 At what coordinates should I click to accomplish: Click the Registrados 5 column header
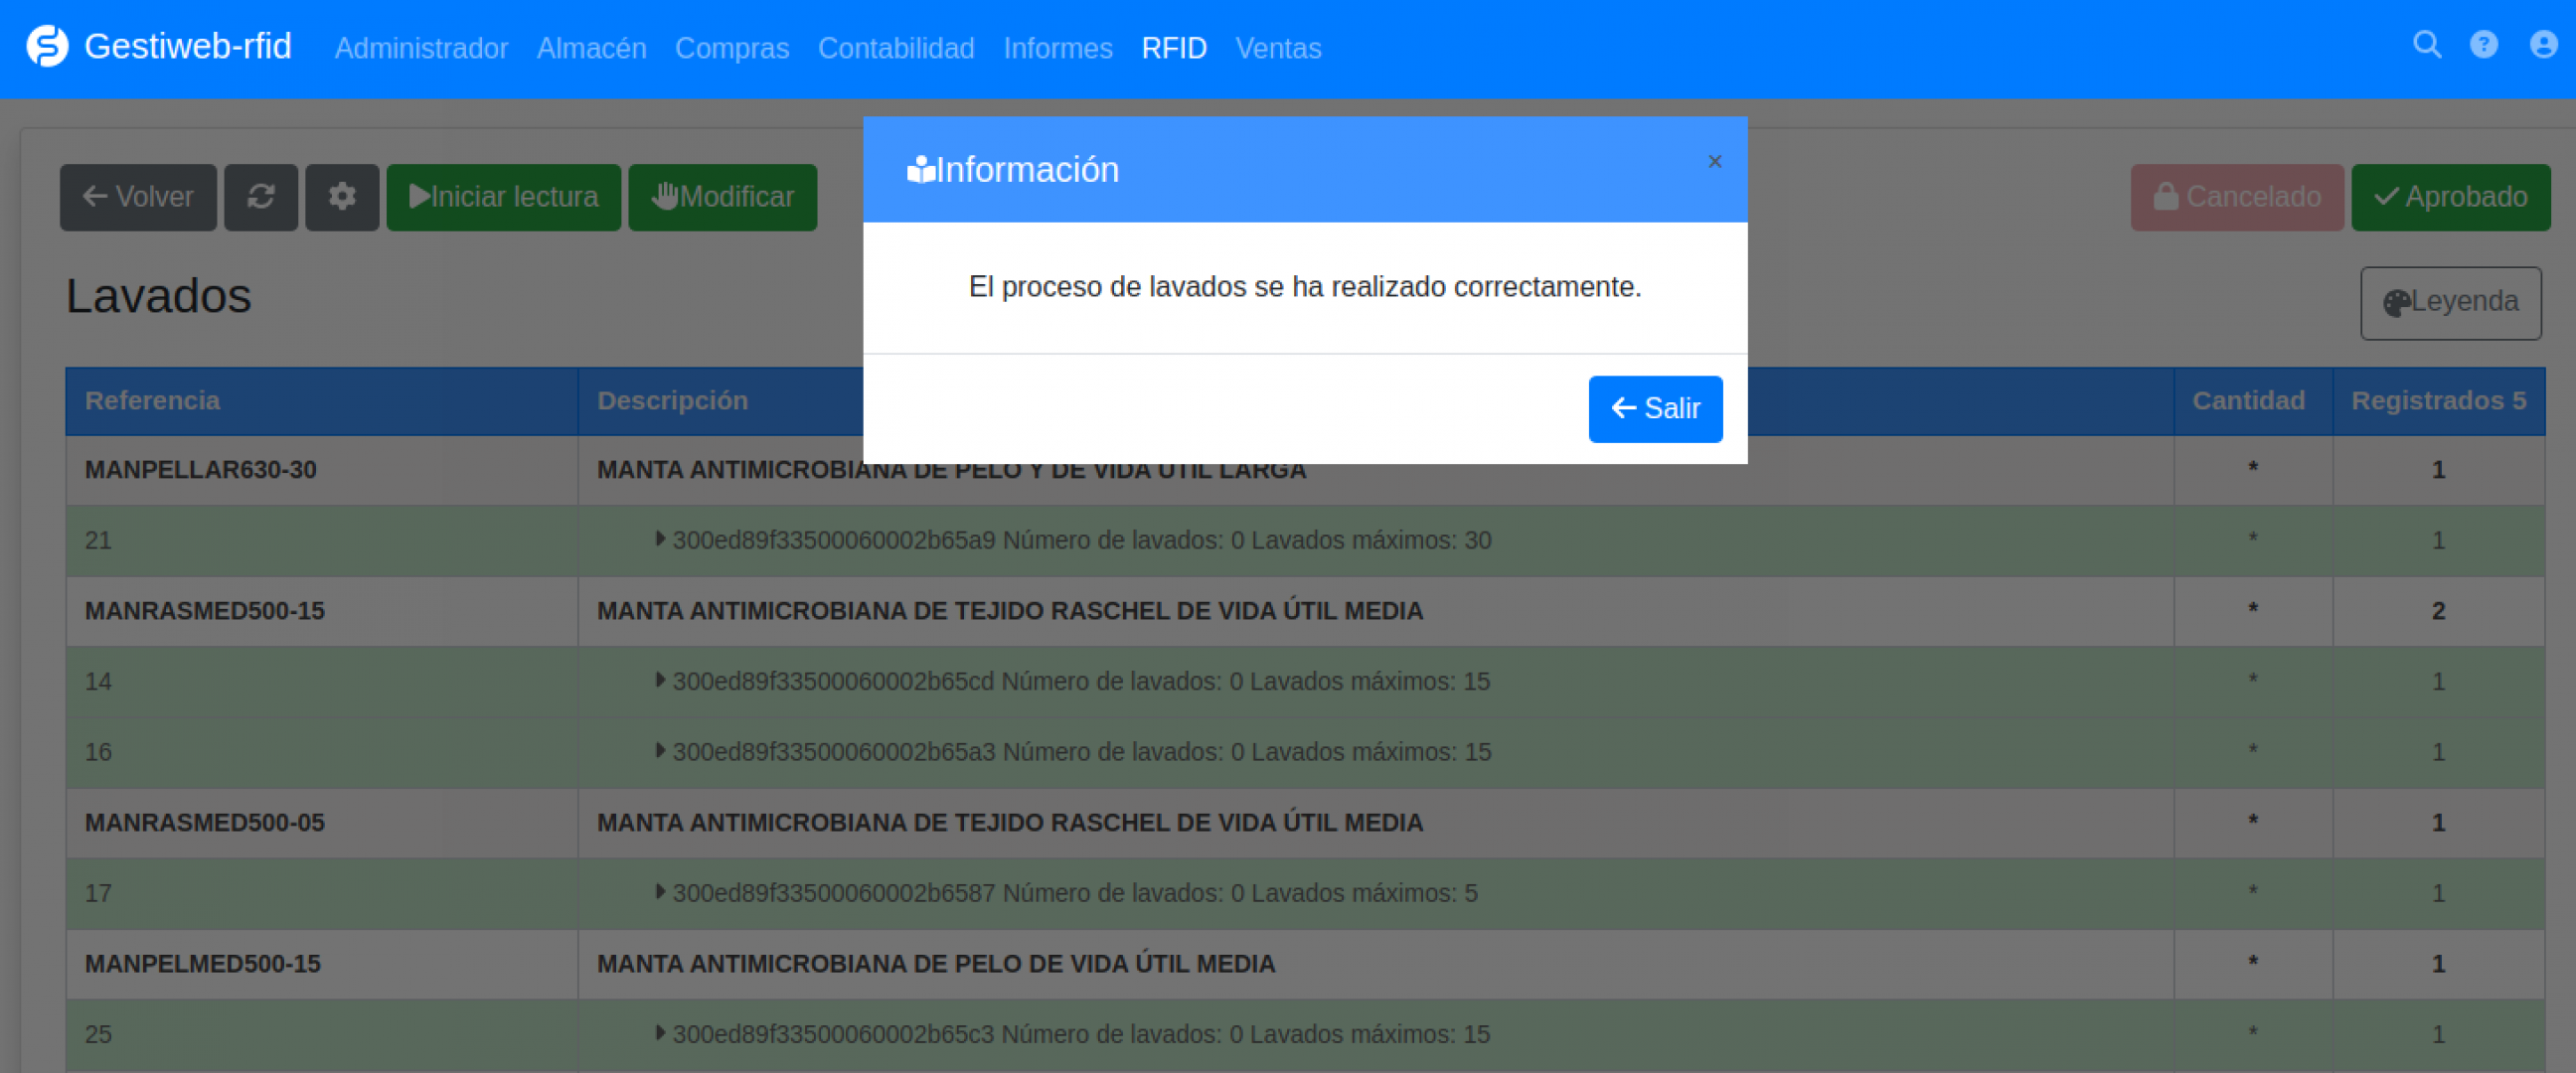click(x=2438, y=401)
